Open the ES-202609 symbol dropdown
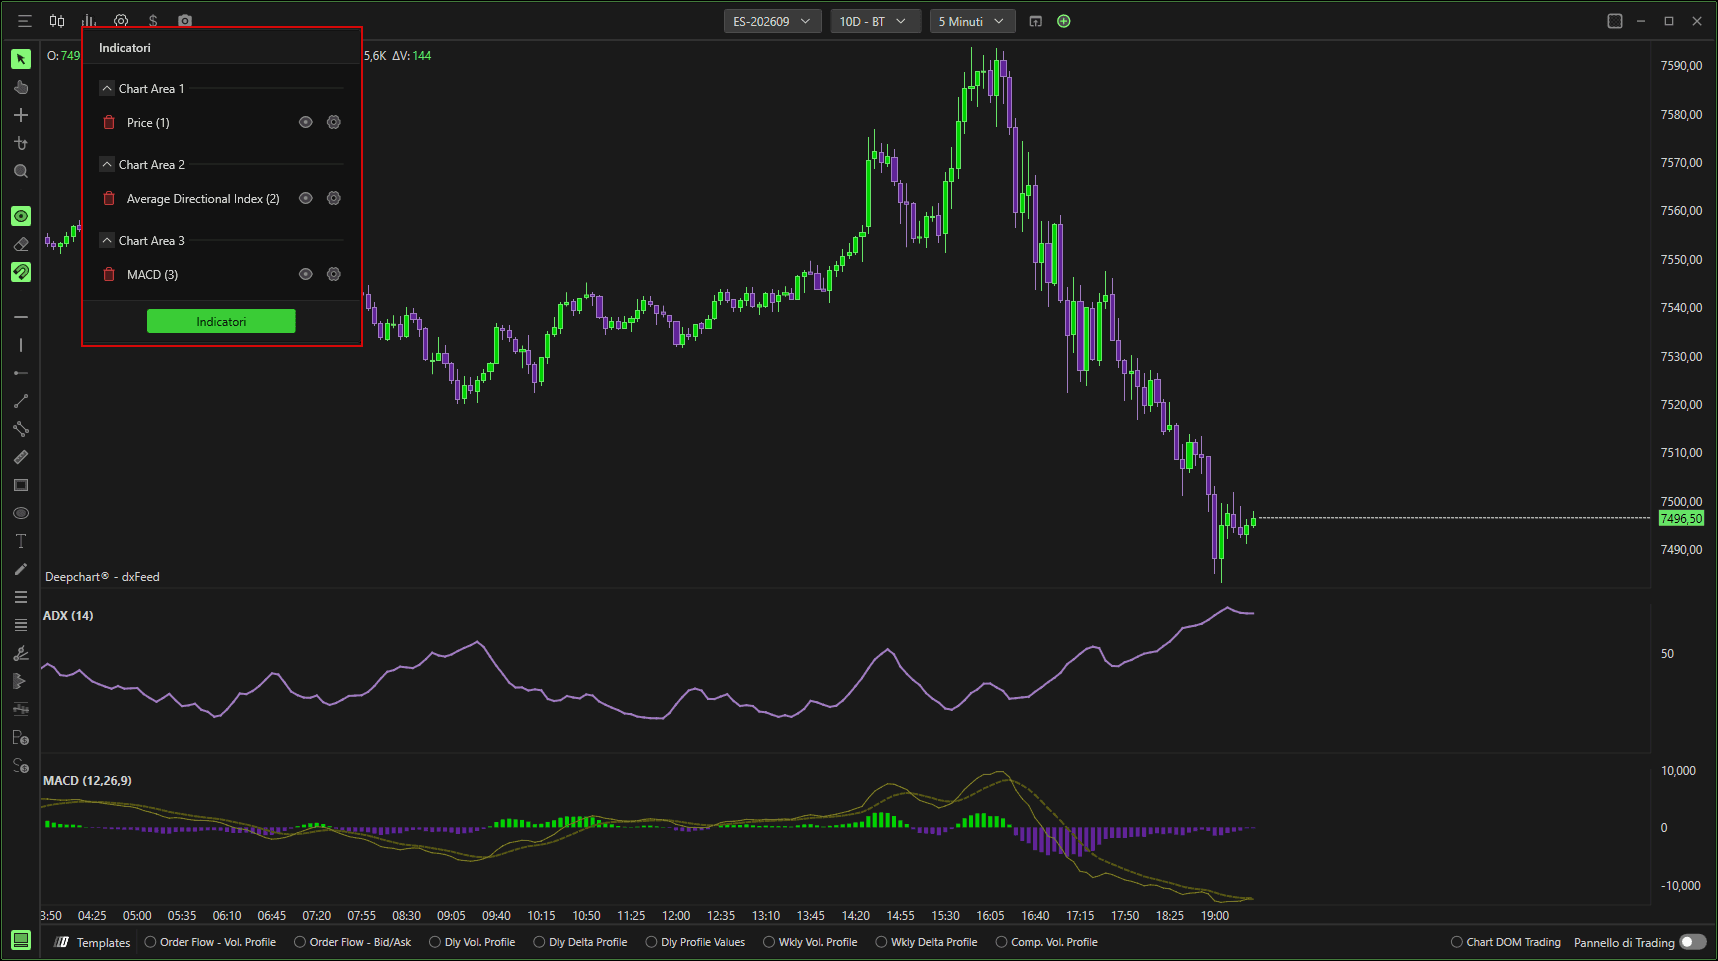Image resolution: width=1718 pixels, height=961 pixels. tap(773, 21)
